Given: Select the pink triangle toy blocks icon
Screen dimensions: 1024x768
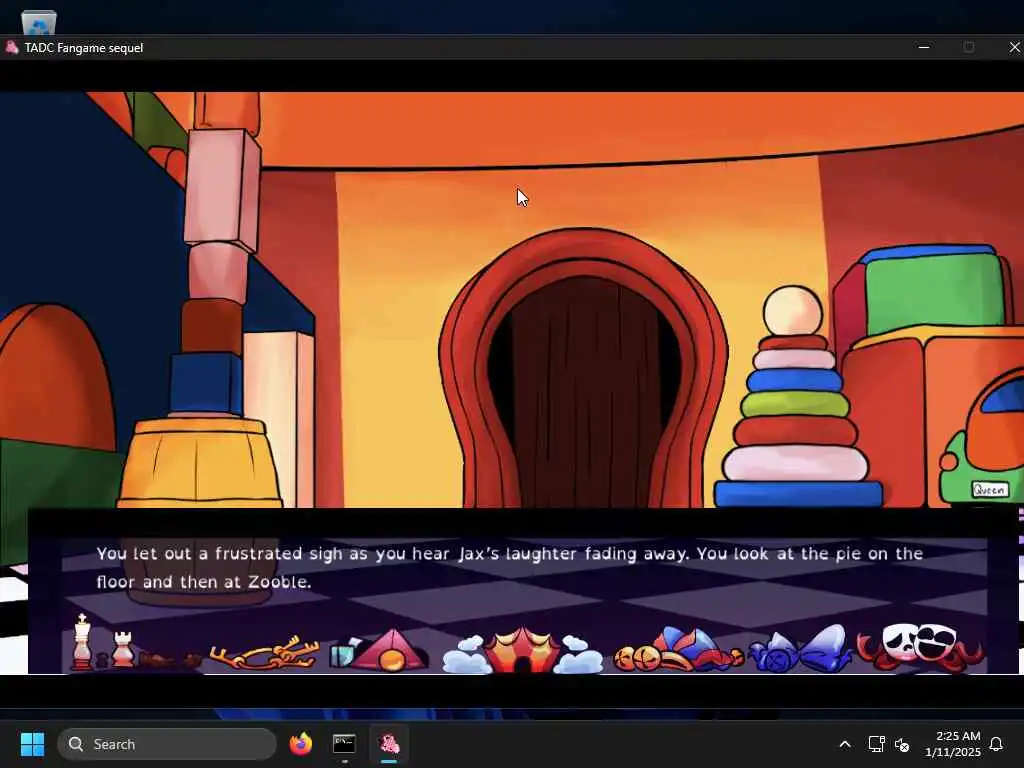Looking at the screenshot, I should click(x=379, y=650).
